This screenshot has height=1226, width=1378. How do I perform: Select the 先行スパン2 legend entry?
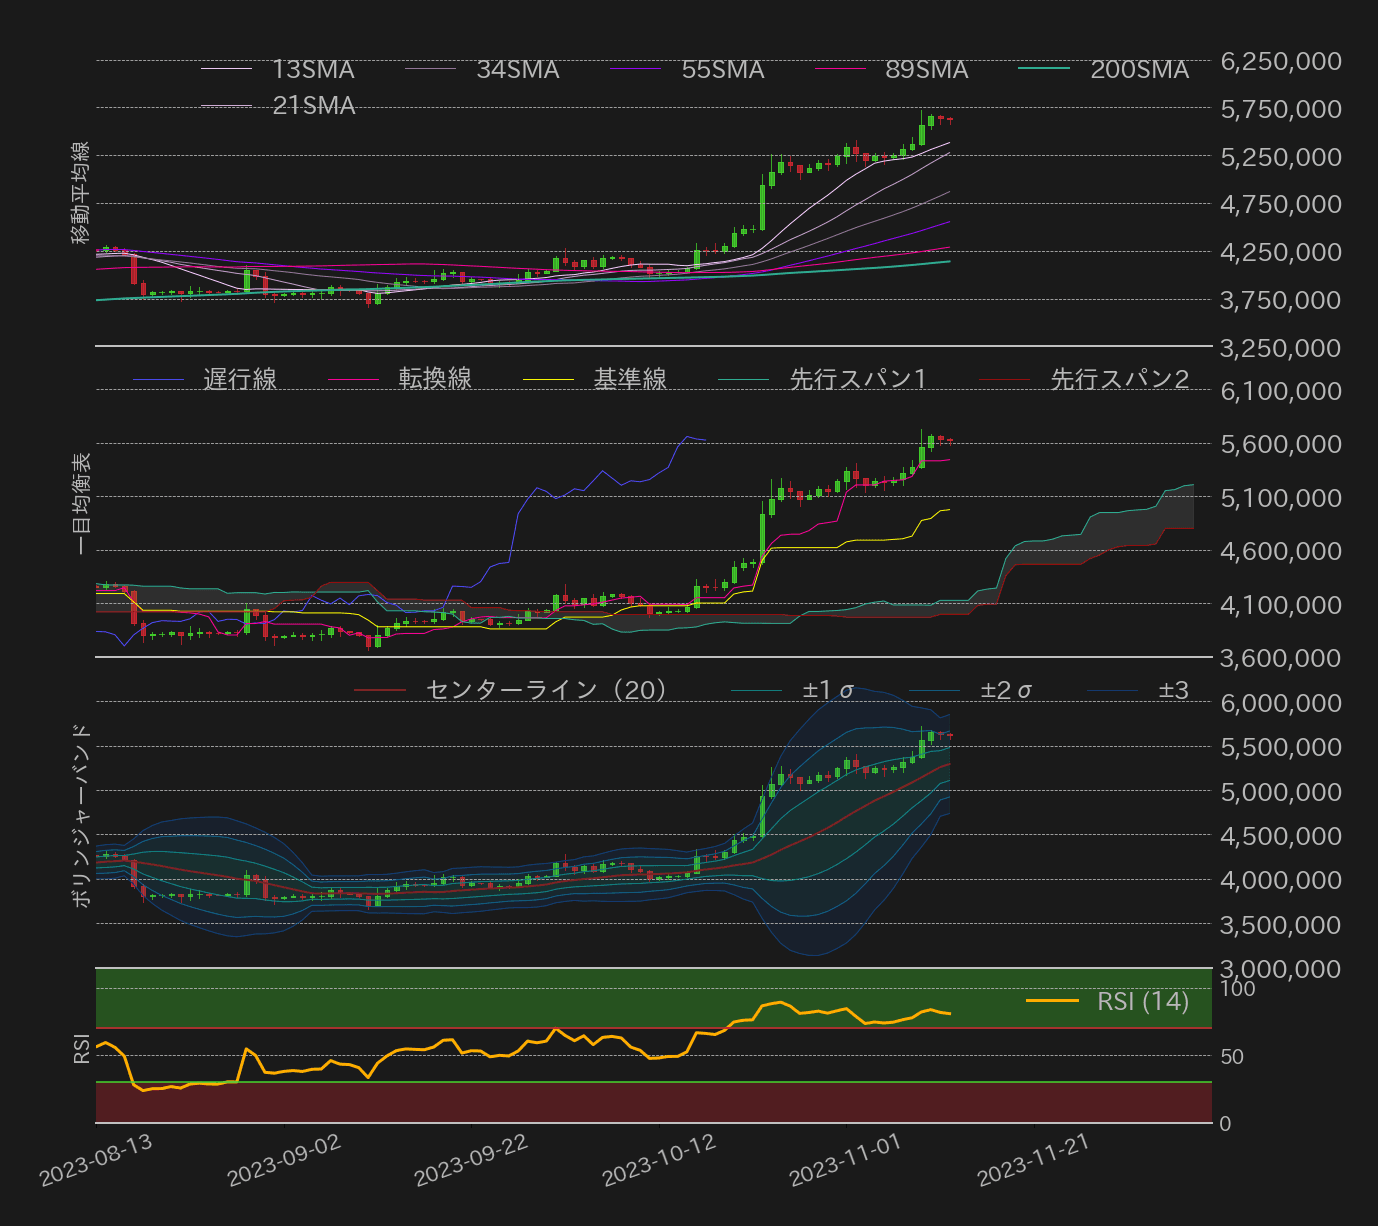tap(1119, 380)
